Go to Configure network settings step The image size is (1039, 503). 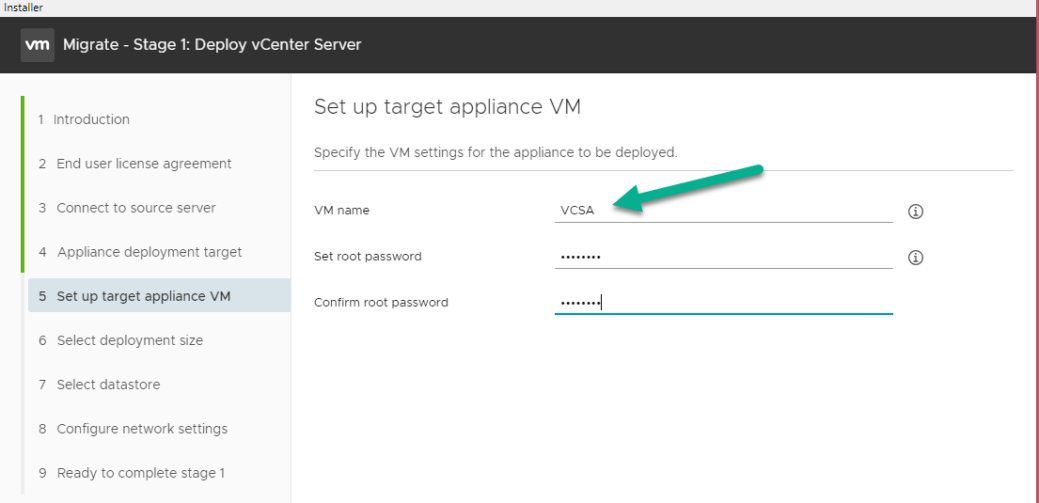pos(141,429)
